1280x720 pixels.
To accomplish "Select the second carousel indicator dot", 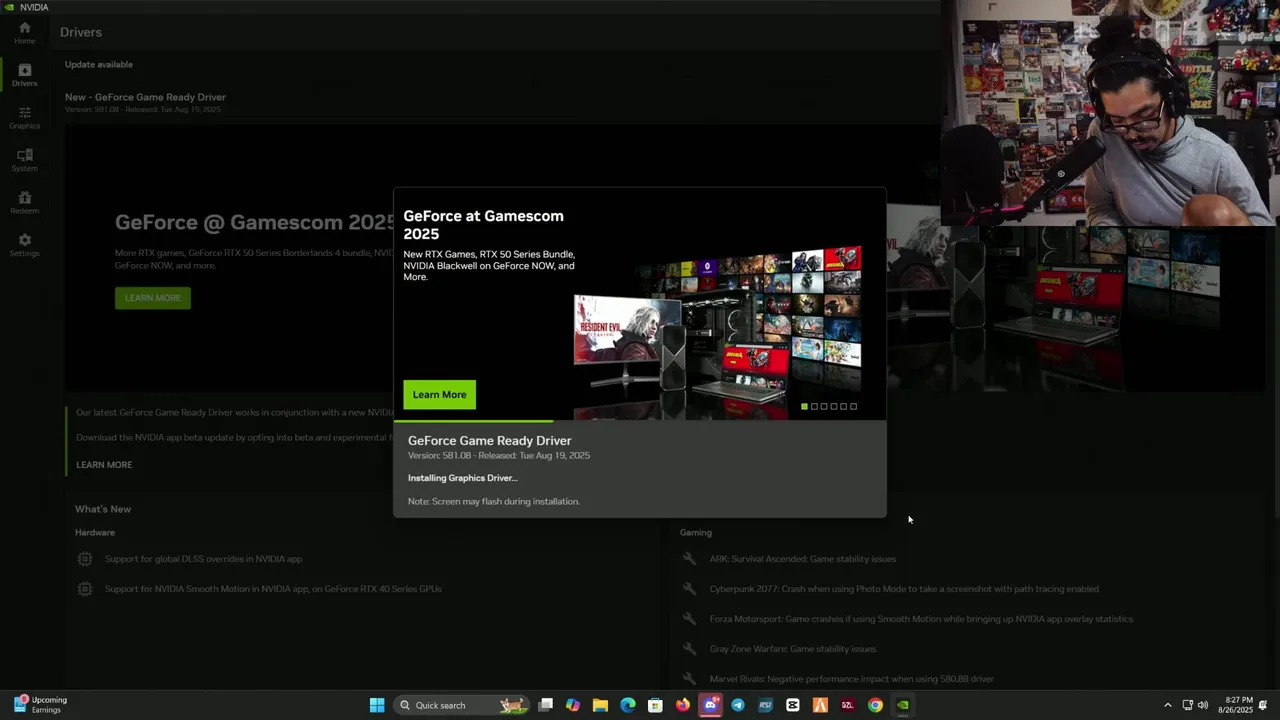I will coord(814,406).
